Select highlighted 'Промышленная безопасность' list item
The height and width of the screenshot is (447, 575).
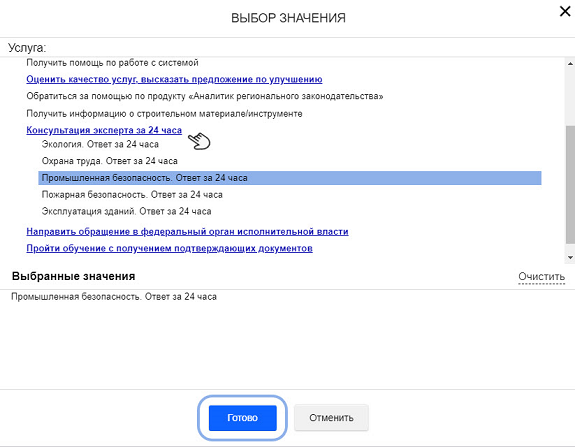pos(290,178)
